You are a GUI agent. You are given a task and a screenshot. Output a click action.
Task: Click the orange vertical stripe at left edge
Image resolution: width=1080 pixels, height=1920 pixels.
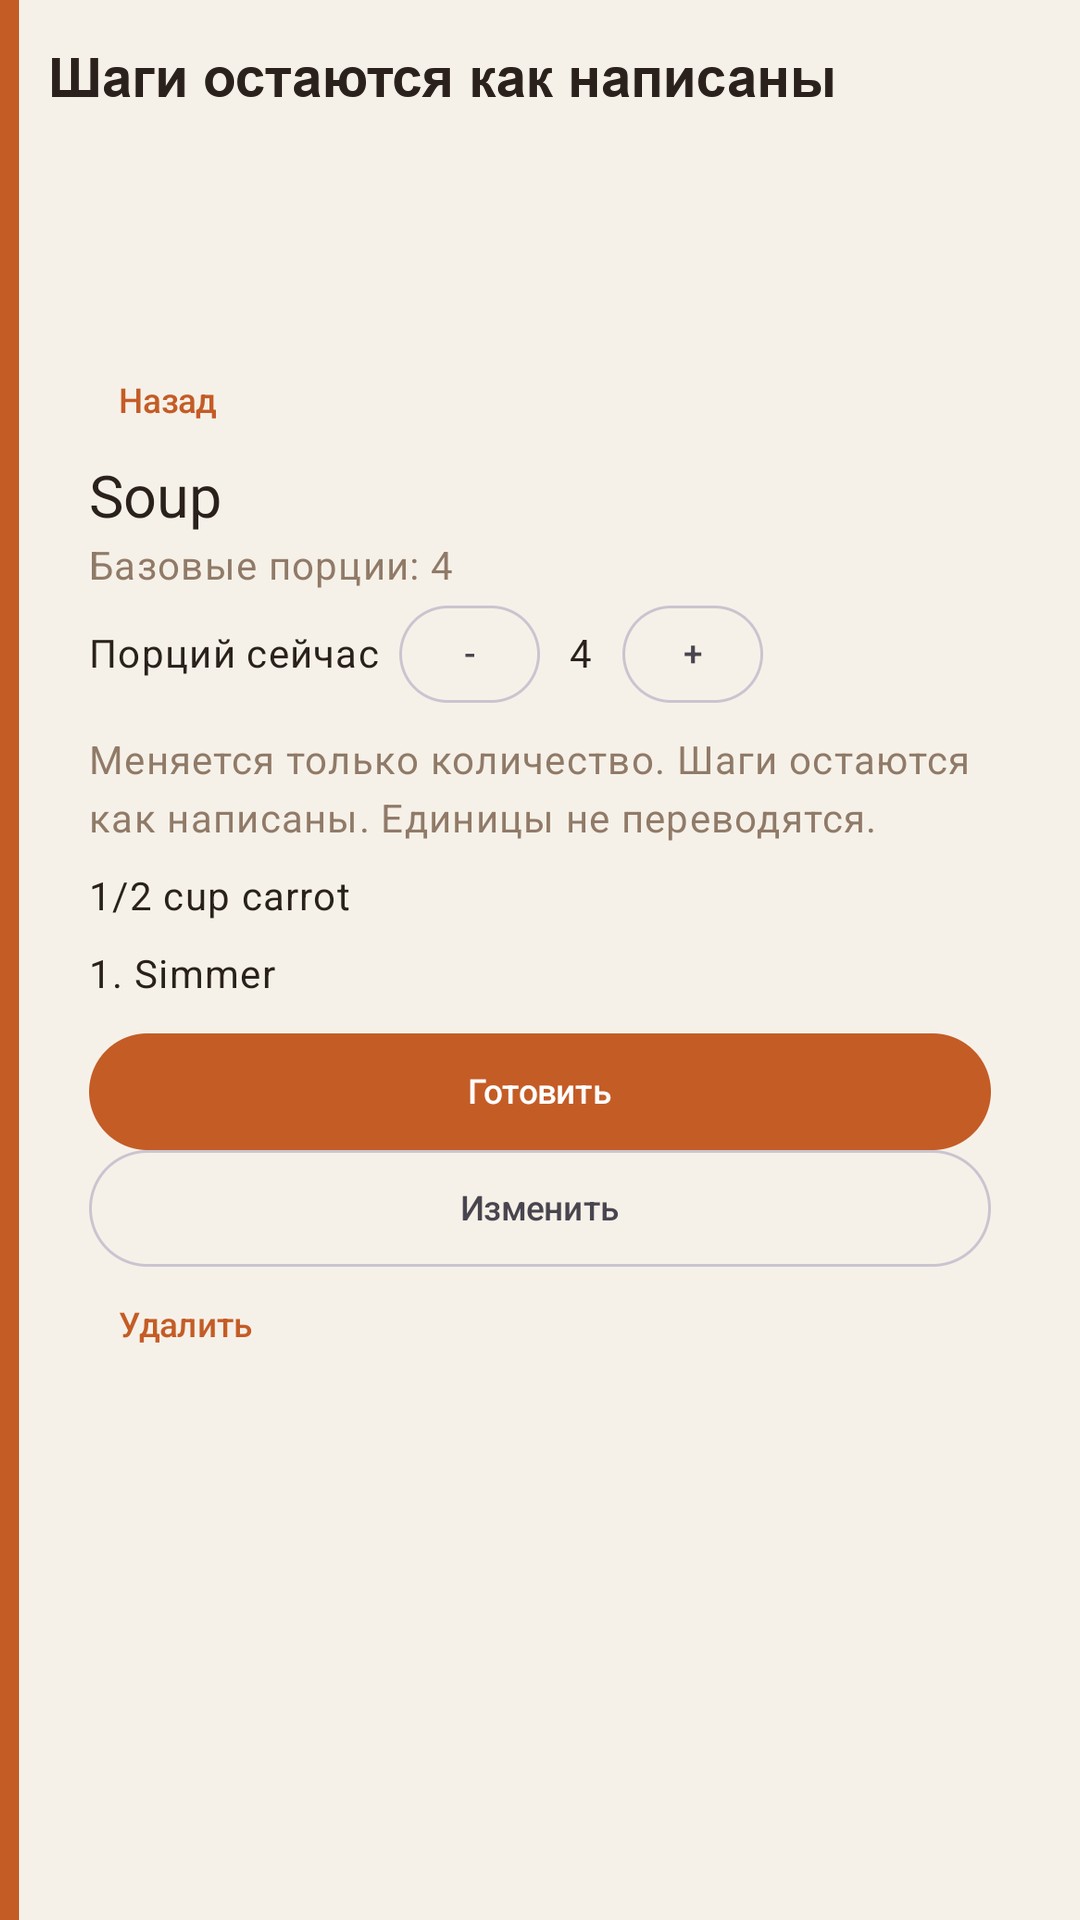click(x=9, y=960)
